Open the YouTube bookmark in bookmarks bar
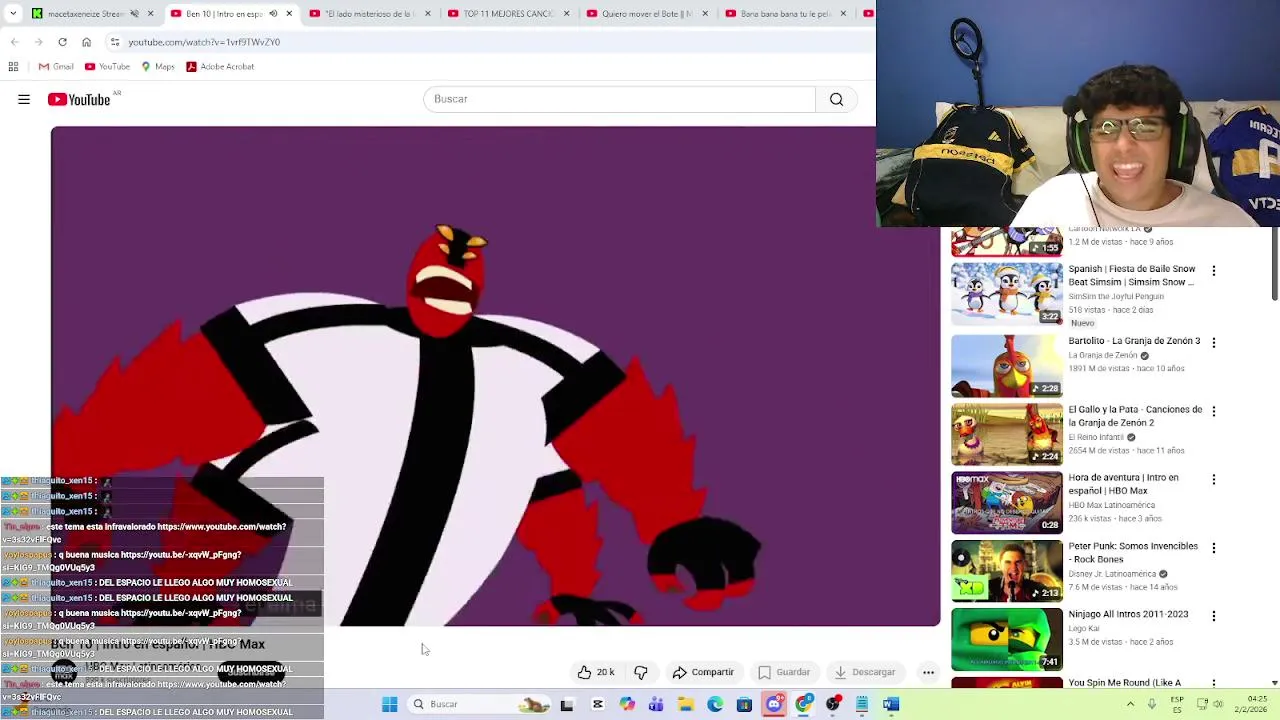 (x=107, y=66)
